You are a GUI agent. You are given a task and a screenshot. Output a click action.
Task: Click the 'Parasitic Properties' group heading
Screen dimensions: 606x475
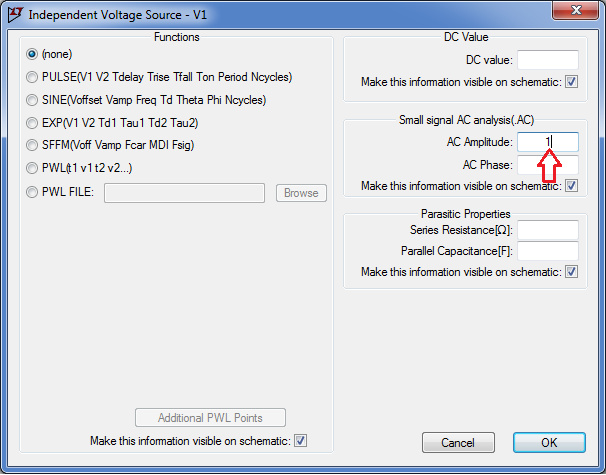tap(466, 214)
